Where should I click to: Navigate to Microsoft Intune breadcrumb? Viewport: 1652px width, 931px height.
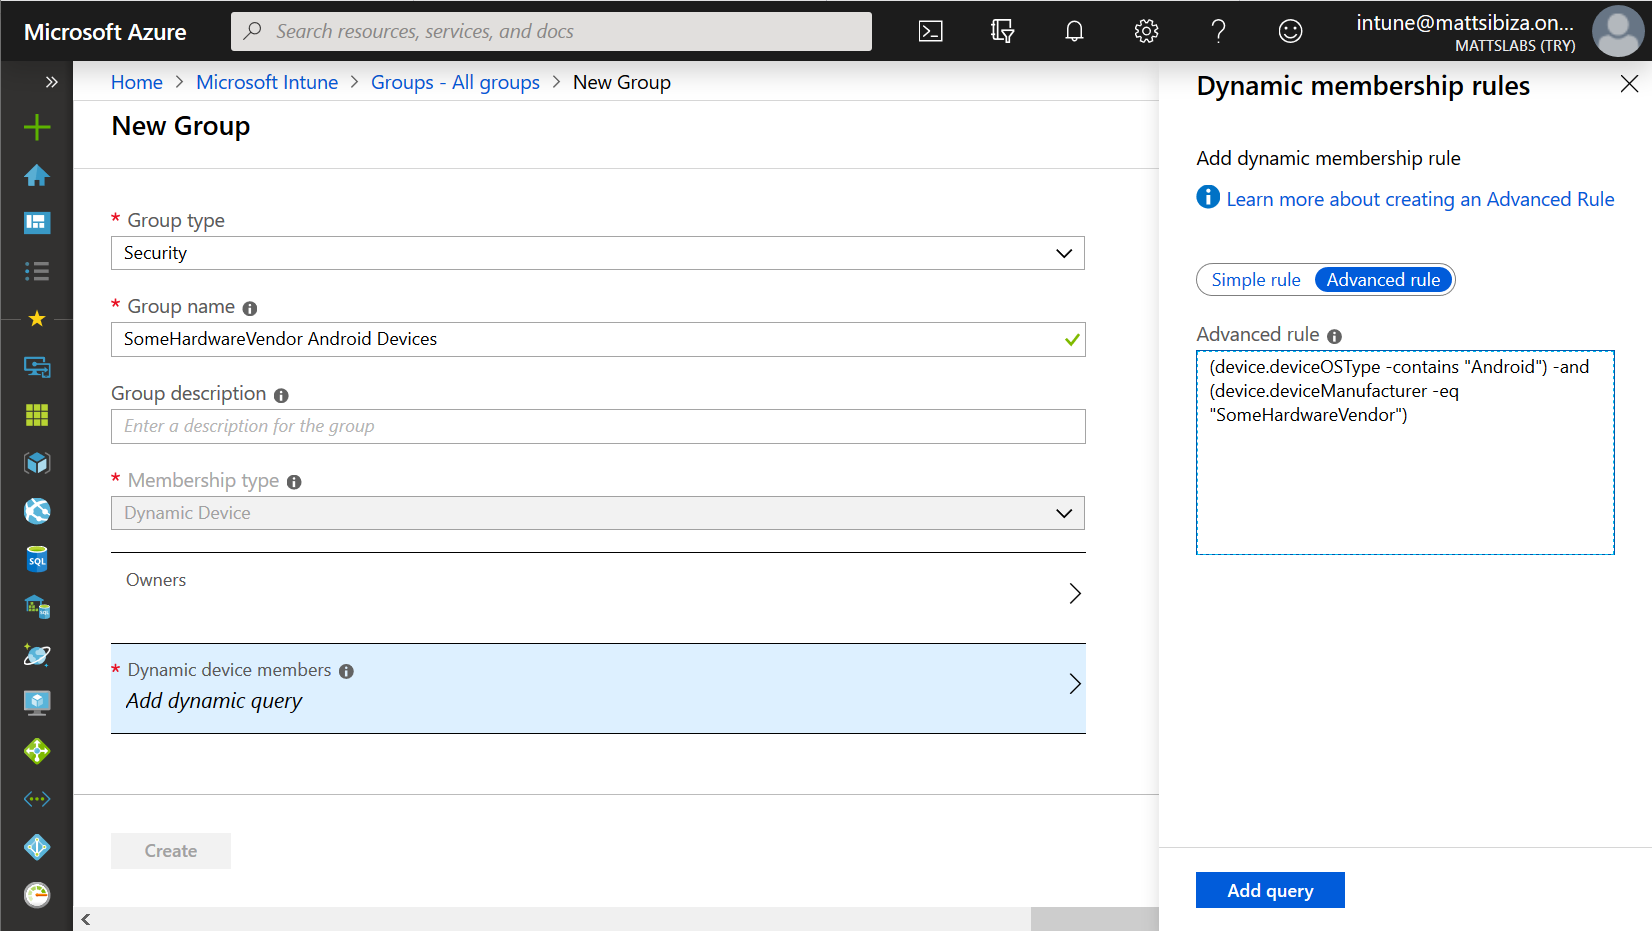pos(267,82)
